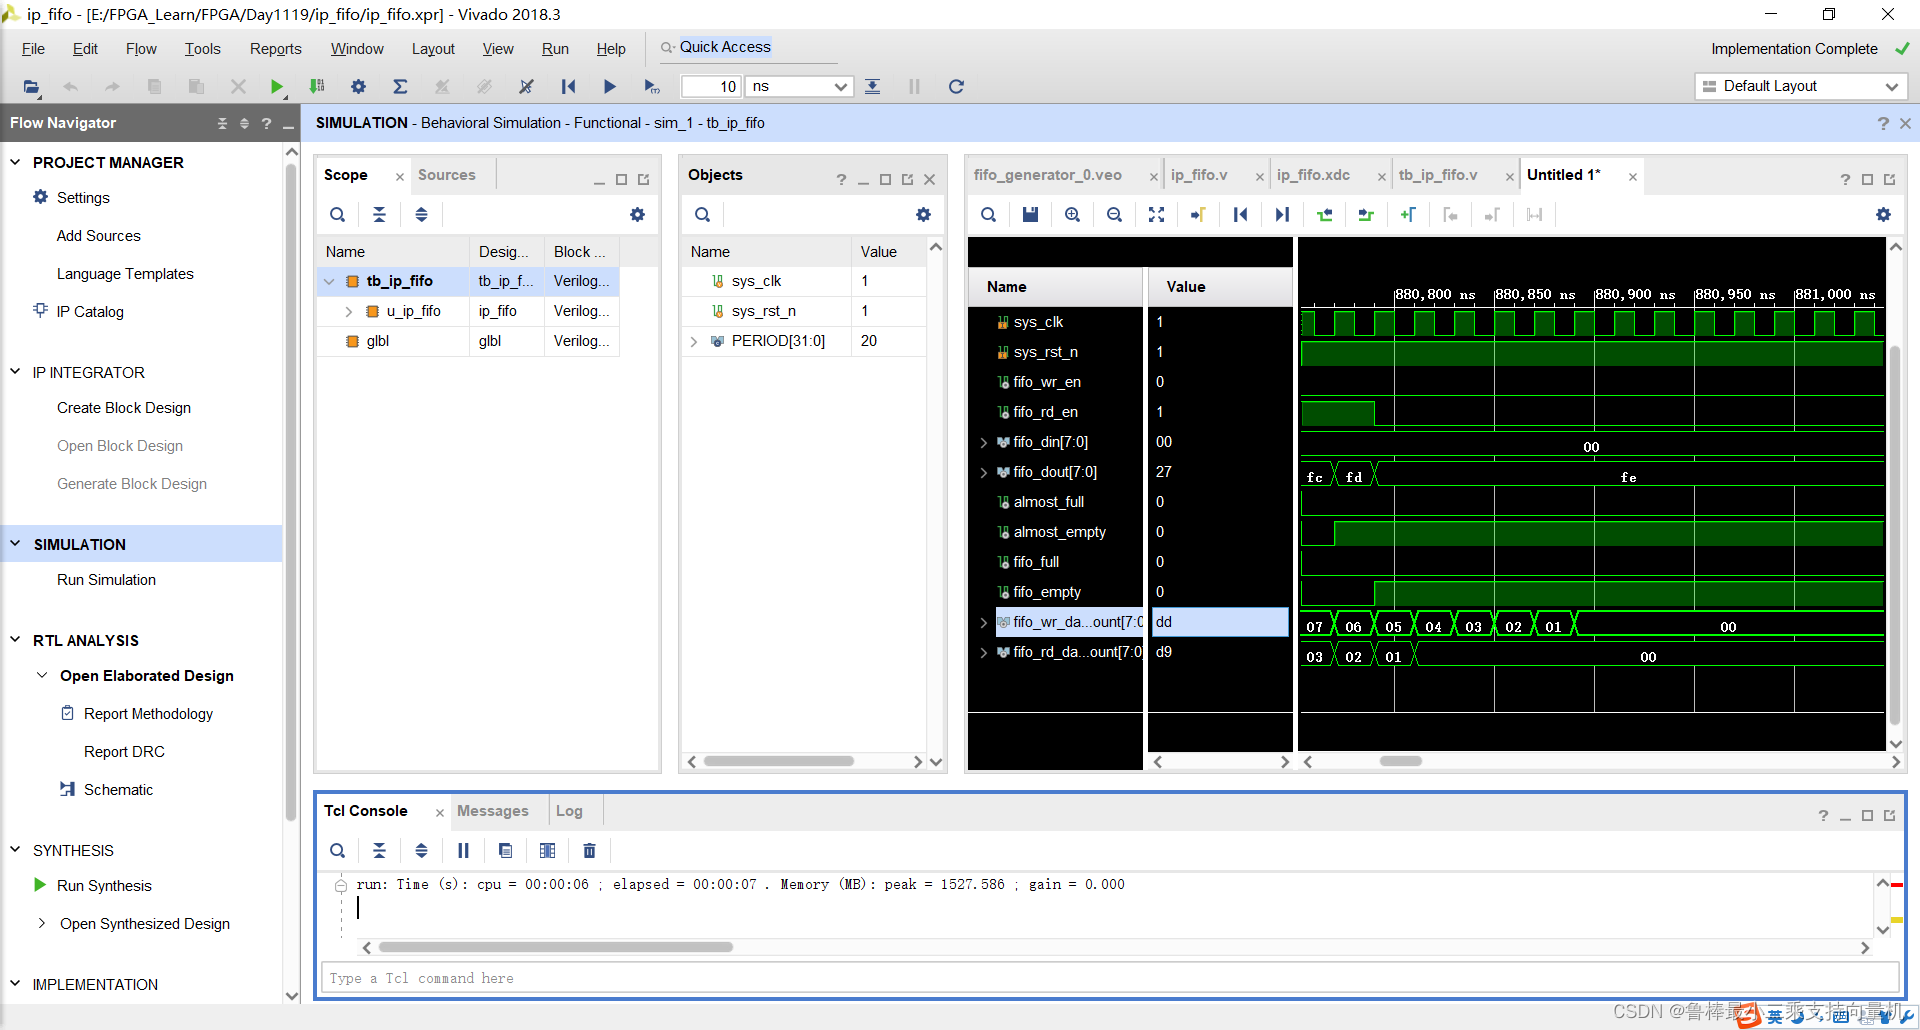Image resolution: width=1920 pixels, height=1030 pixels.
Task: Copy Tcl Console contents icon
Action: (505, 851)
